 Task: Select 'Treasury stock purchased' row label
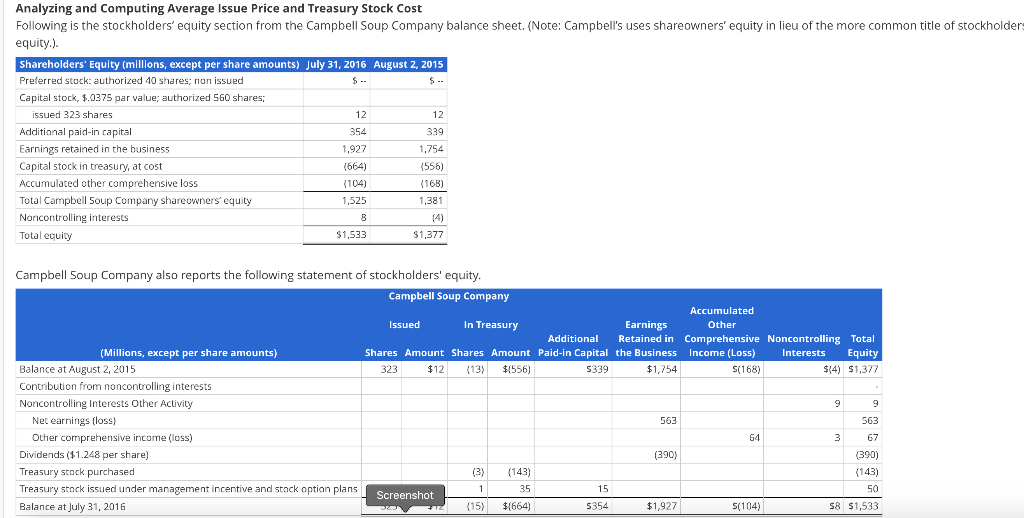tap(76, 471)
